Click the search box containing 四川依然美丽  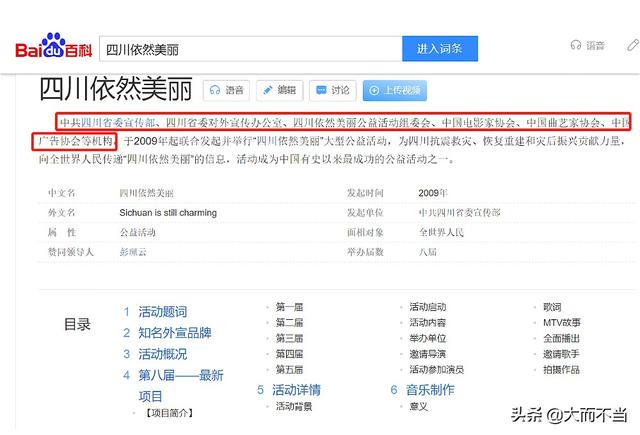click(251, 49)
